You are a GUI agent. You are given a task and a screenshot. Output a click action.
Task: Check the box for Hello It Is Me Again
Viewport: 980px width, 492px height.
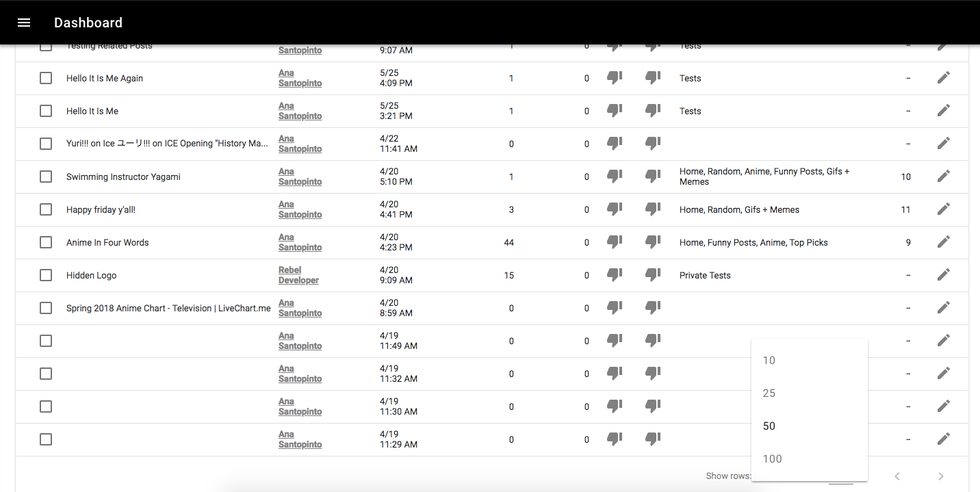coord(46,78)
